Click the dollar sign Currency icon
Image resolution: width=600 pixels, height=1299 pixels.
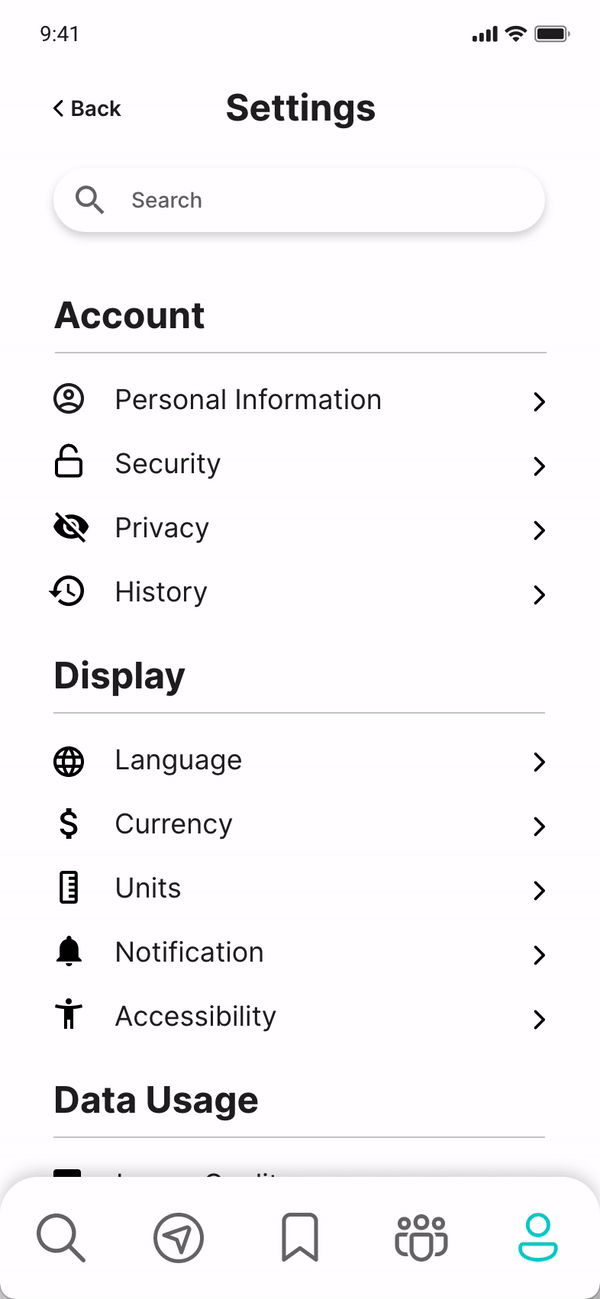[x=68, y=824]
